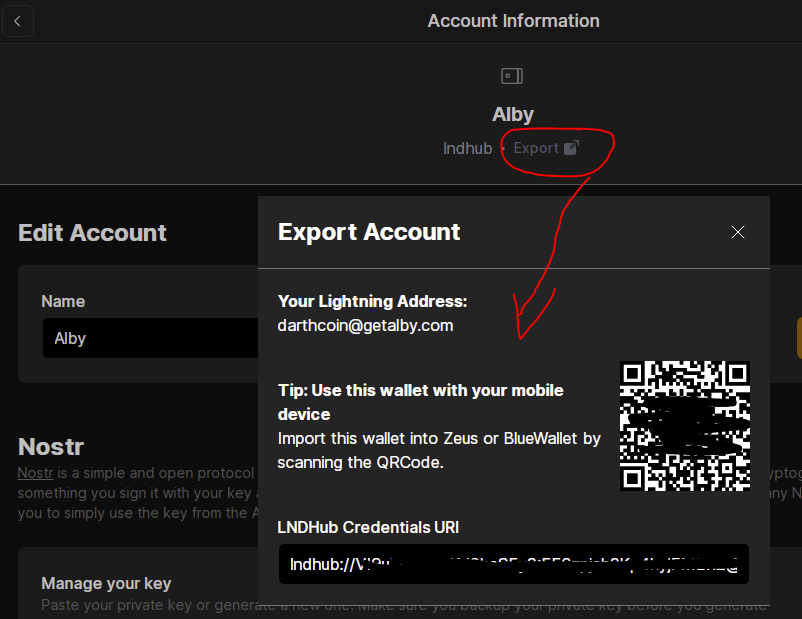This screenshot has height=619, width=802.
Task: Click the wallet icon above Alby
Action: pos(512,76)
